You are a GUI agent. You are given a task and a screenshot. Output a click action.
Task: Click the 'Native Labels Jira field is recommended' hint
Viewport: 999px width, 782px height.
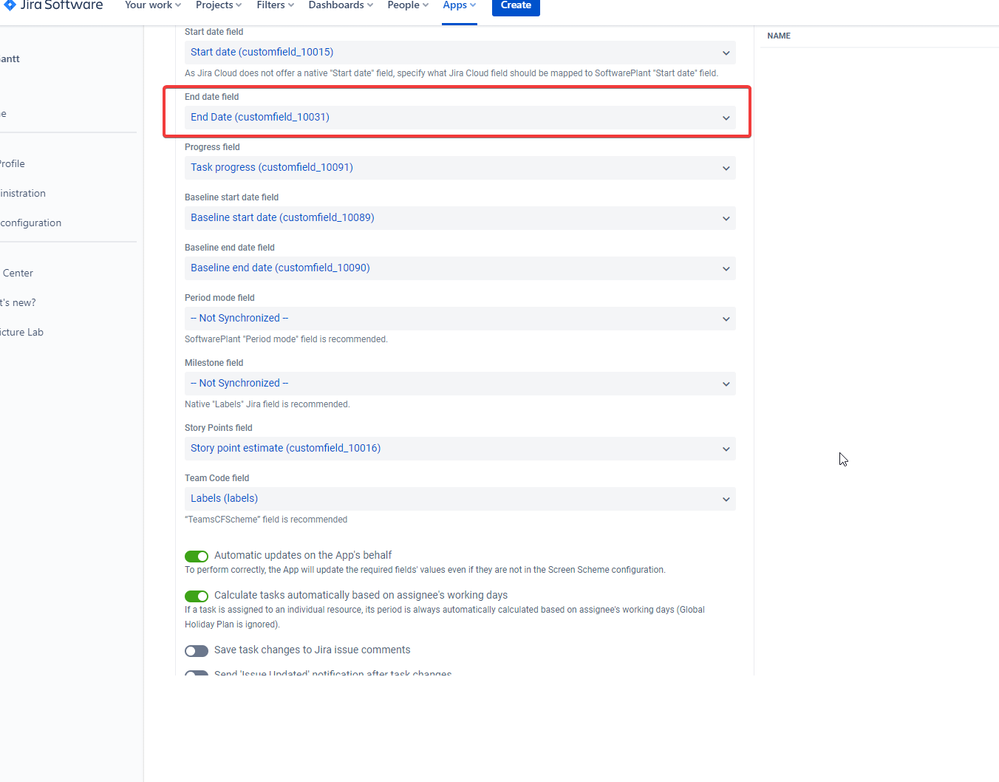coord(267,405)
